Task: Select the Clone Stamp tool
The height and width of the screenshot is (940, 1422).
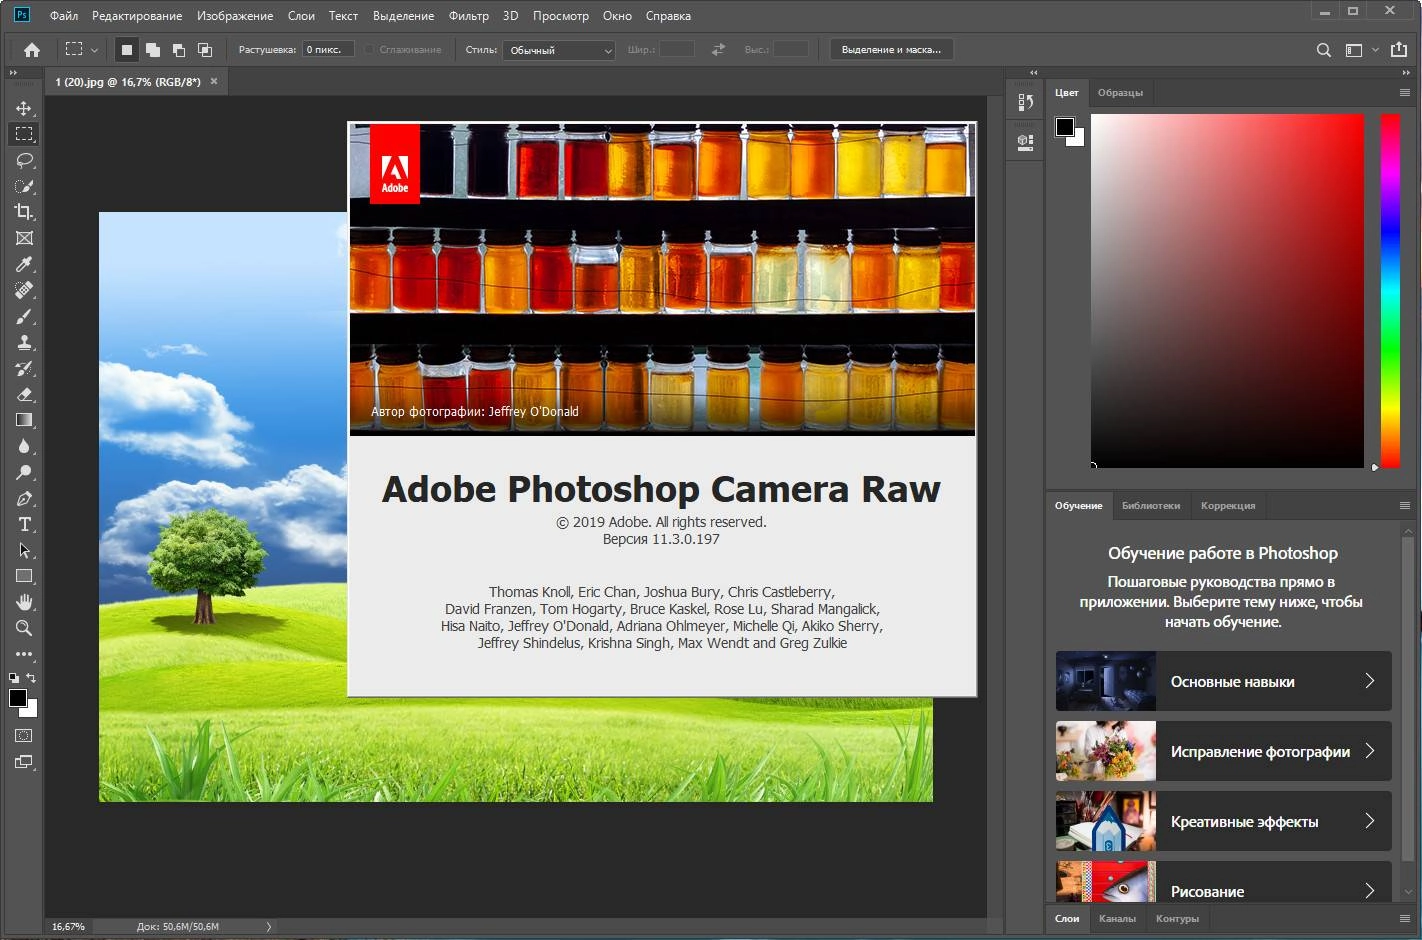Action: (24, 342)
